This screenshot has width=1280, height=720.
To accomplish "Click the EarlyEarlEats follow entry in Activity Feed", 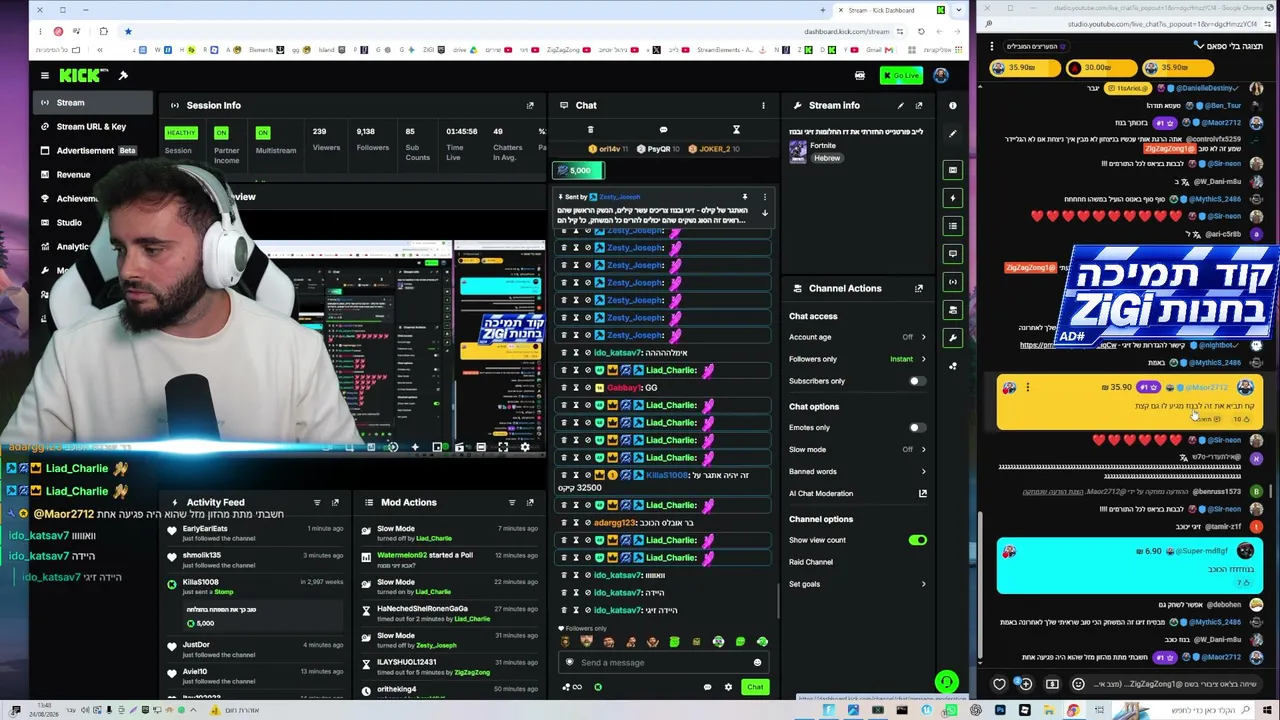I will click(x=255, y=533).
